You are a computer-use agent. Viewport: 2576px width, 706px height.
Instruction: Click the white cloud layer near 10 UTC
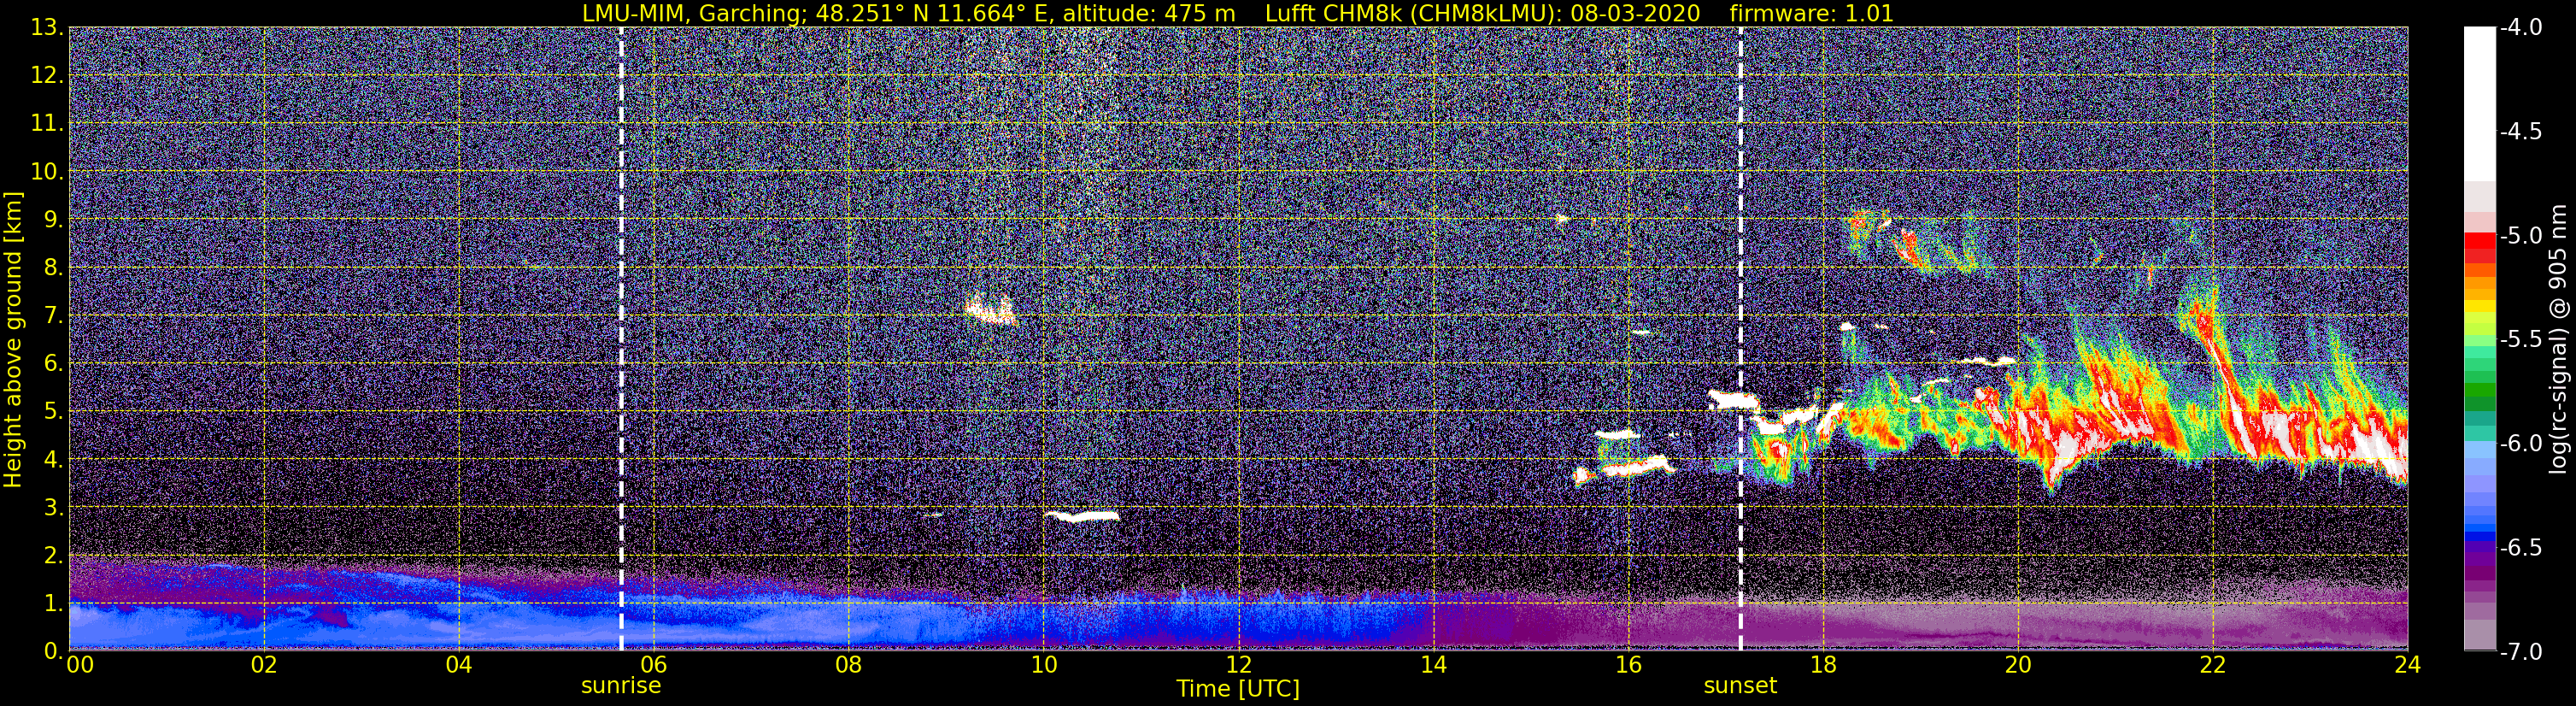click(1083, 516)
